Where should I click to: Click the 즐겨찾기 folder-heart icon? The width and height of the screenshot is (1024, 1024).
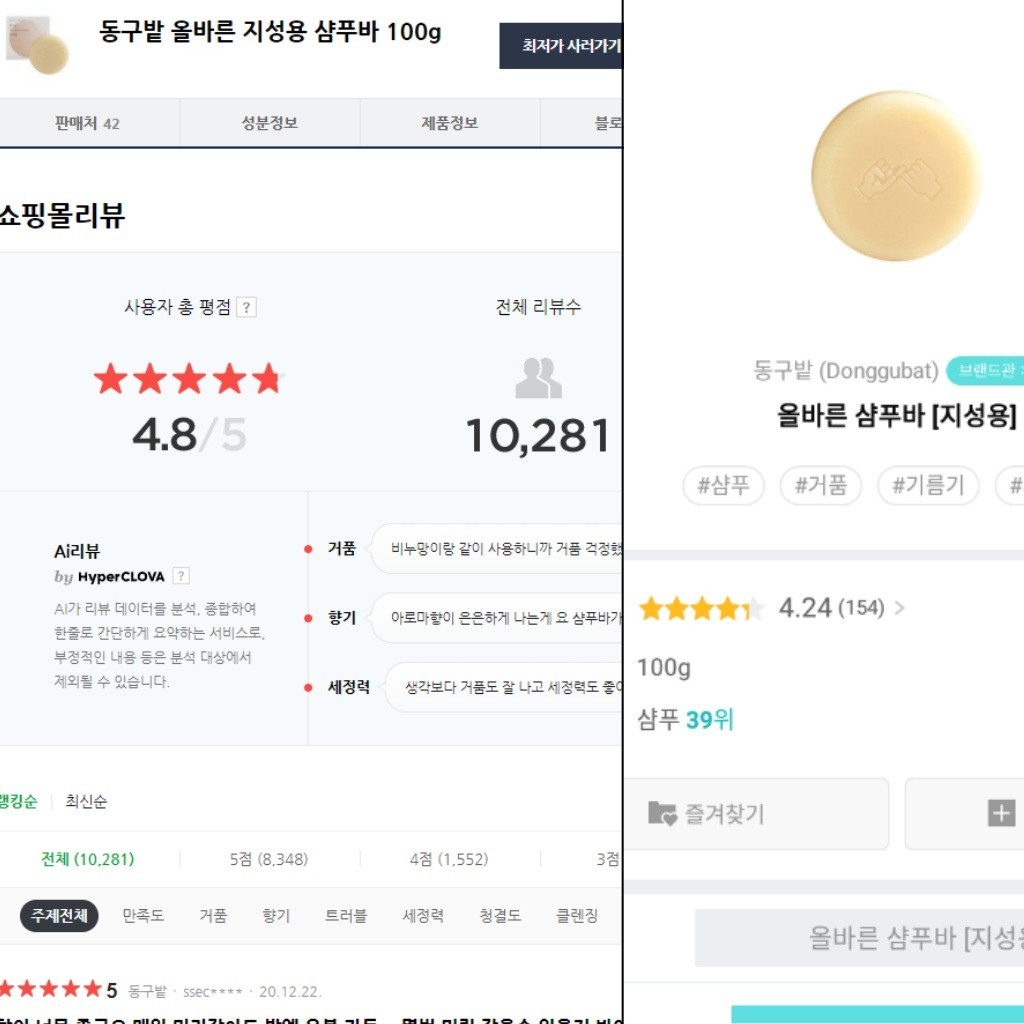pyautogui.click(x=662, y=814)
